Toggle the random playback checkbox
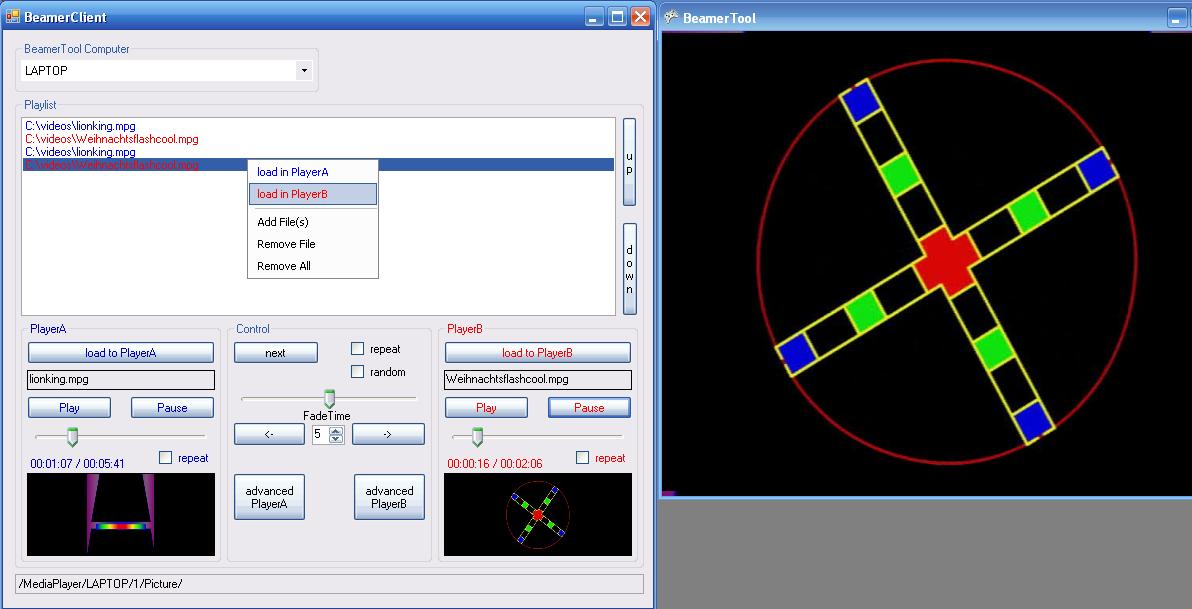Image resolution: width=1192 pixels, height=609 pixels. pos(358,372)
